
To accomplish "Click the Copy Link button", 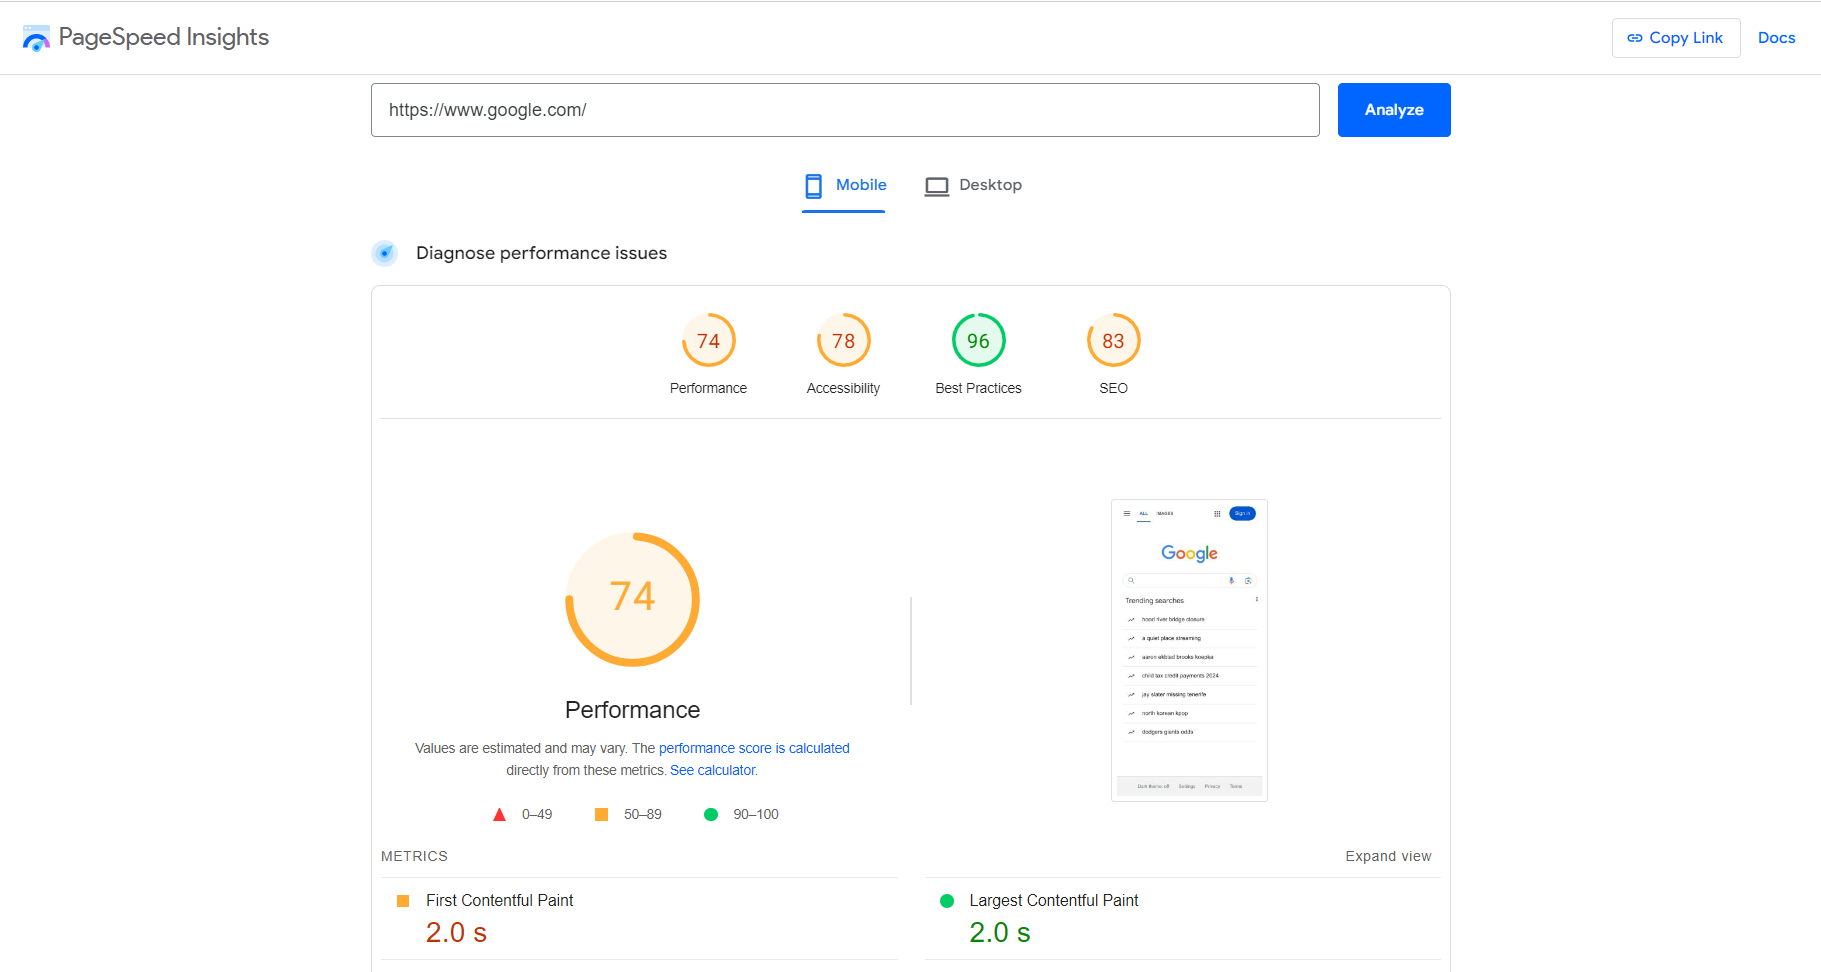I will (x=1676, y=38).
